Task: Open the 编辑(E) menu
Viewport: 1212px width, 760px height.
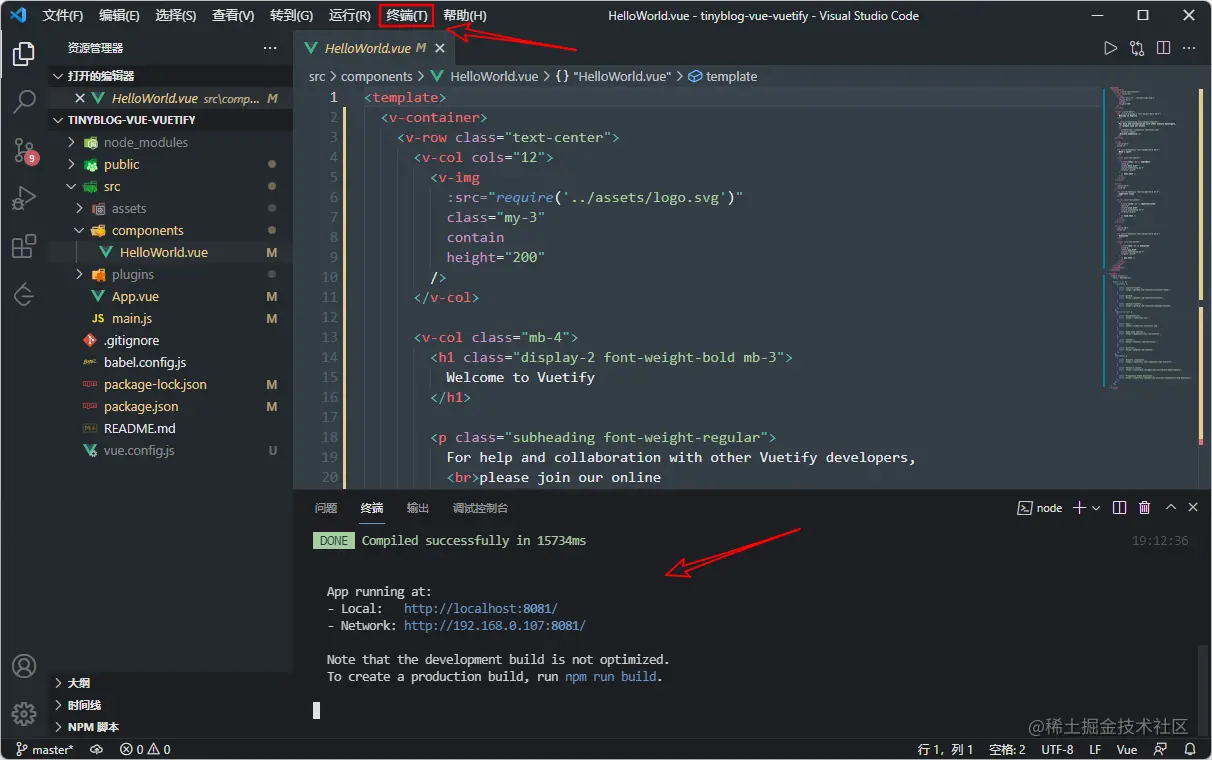Action: pyautogui.click(x=120, y=15)
